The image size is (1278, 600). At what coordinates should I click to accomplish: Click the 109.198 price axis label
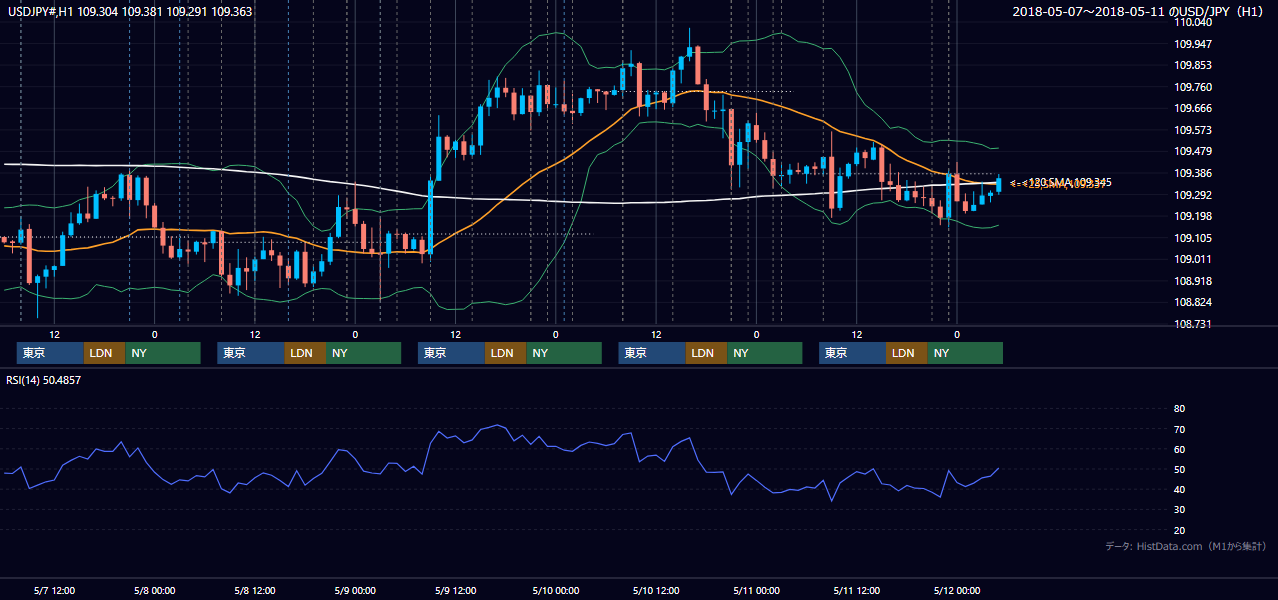(1193, 216)
